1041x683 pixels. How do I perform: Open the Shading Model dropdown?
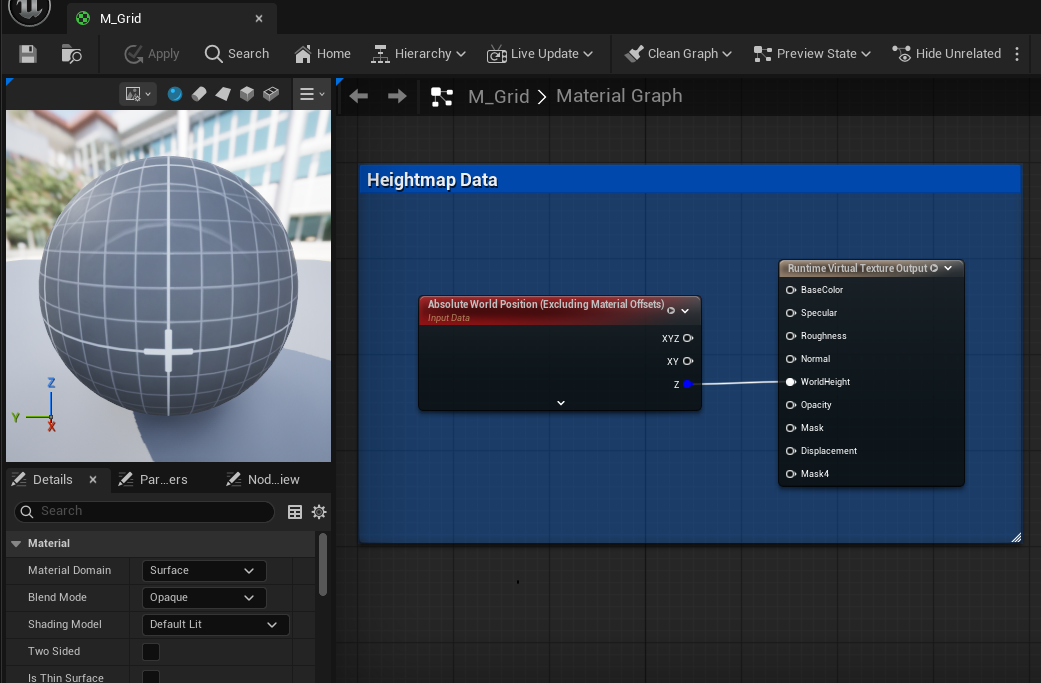tap(215, 624)
